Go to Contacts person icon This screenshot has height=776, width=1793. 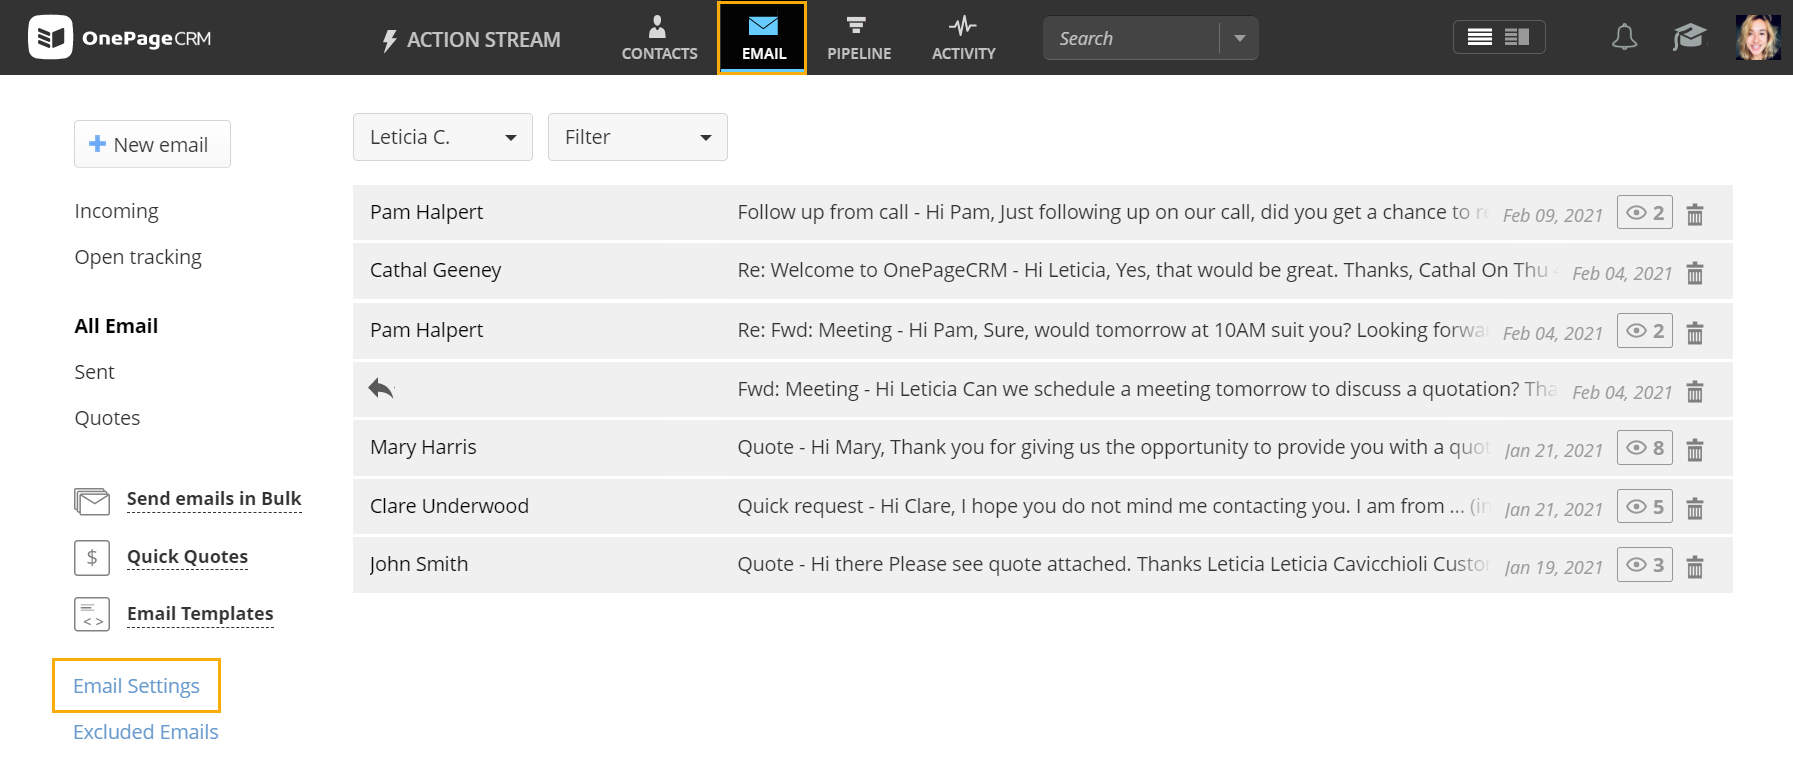(657, 26)
